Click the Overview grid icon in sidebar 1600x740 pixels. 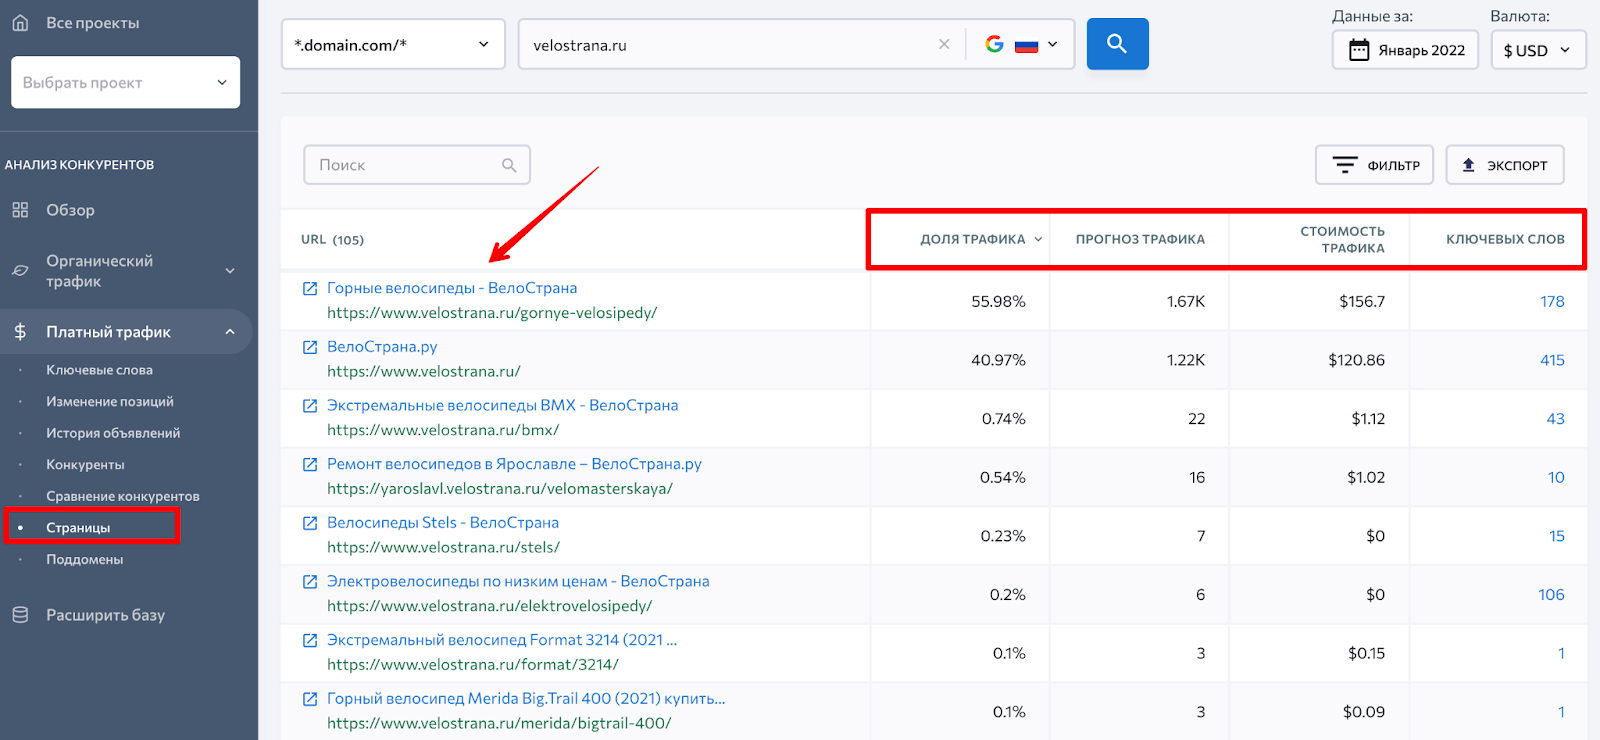pos(20,210)
